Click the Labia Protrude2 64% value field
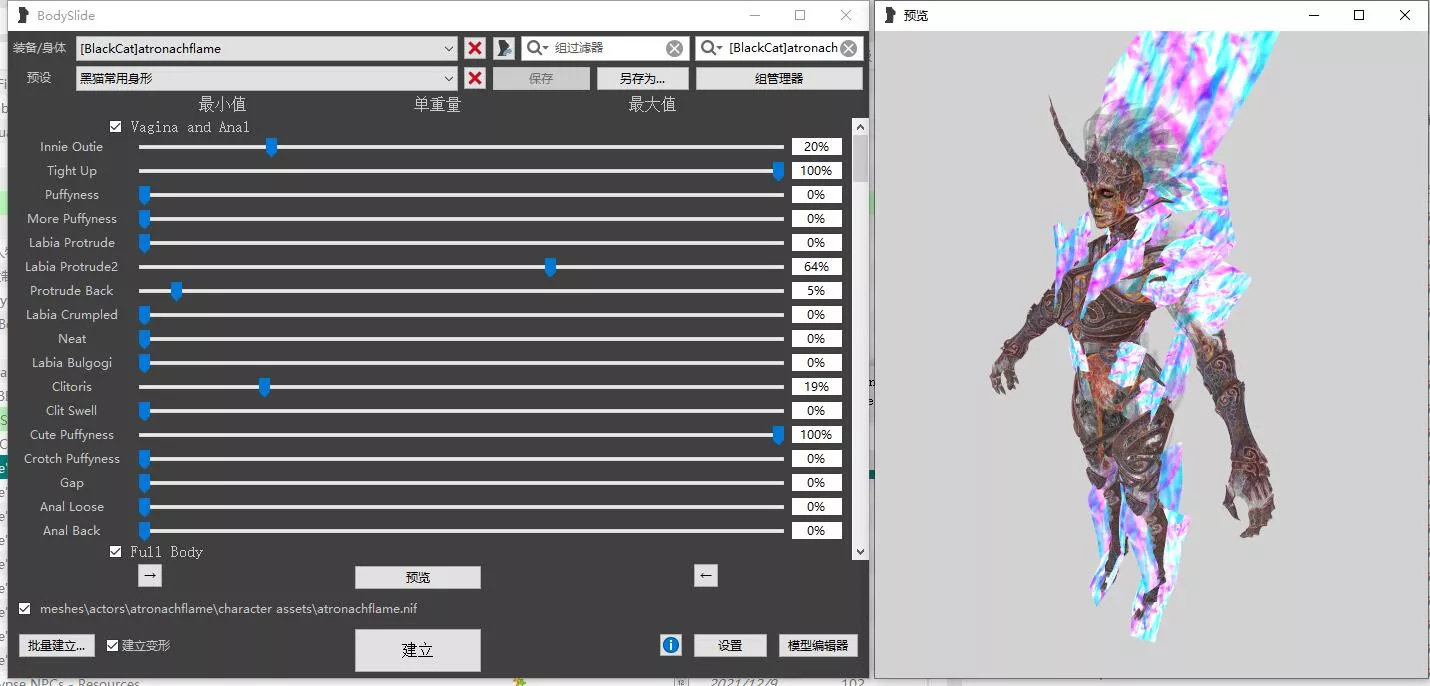Viewport: 1430px width, 686px height. (x=816, y=267)
